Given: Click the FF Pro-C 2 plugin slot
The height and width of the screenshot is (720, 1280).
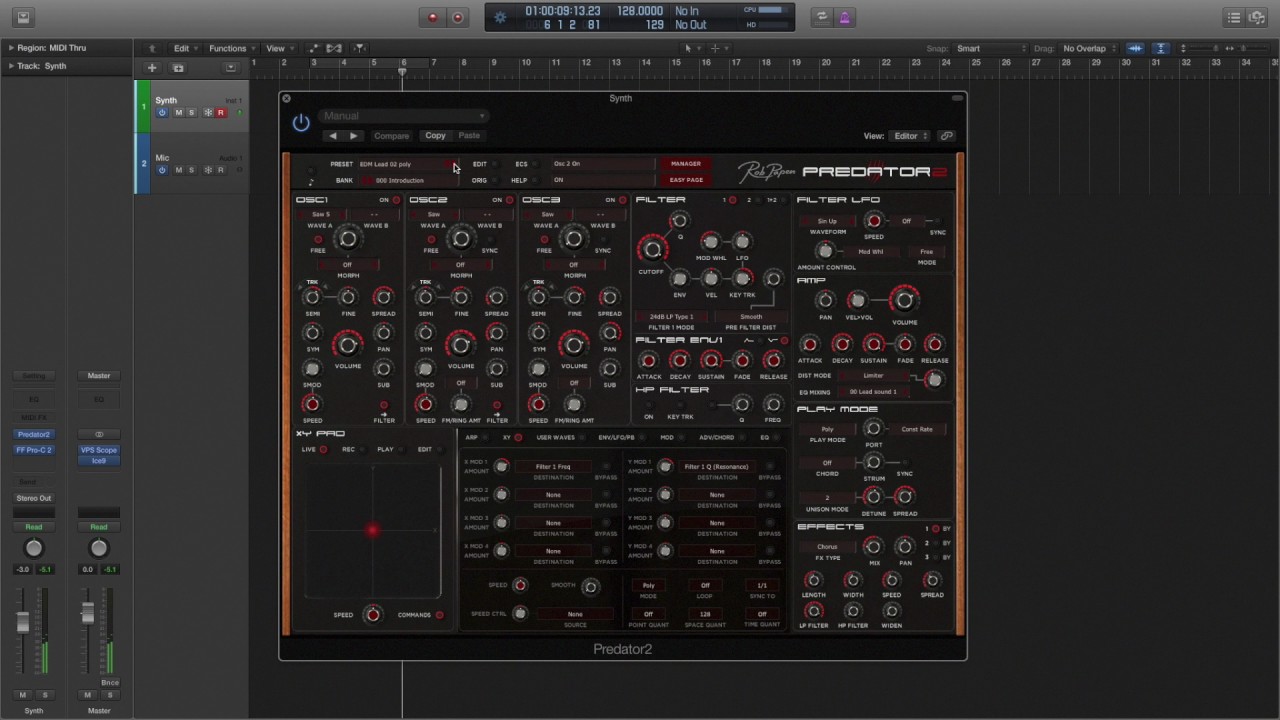Looking at the screenshot, I should click(33, 450).
